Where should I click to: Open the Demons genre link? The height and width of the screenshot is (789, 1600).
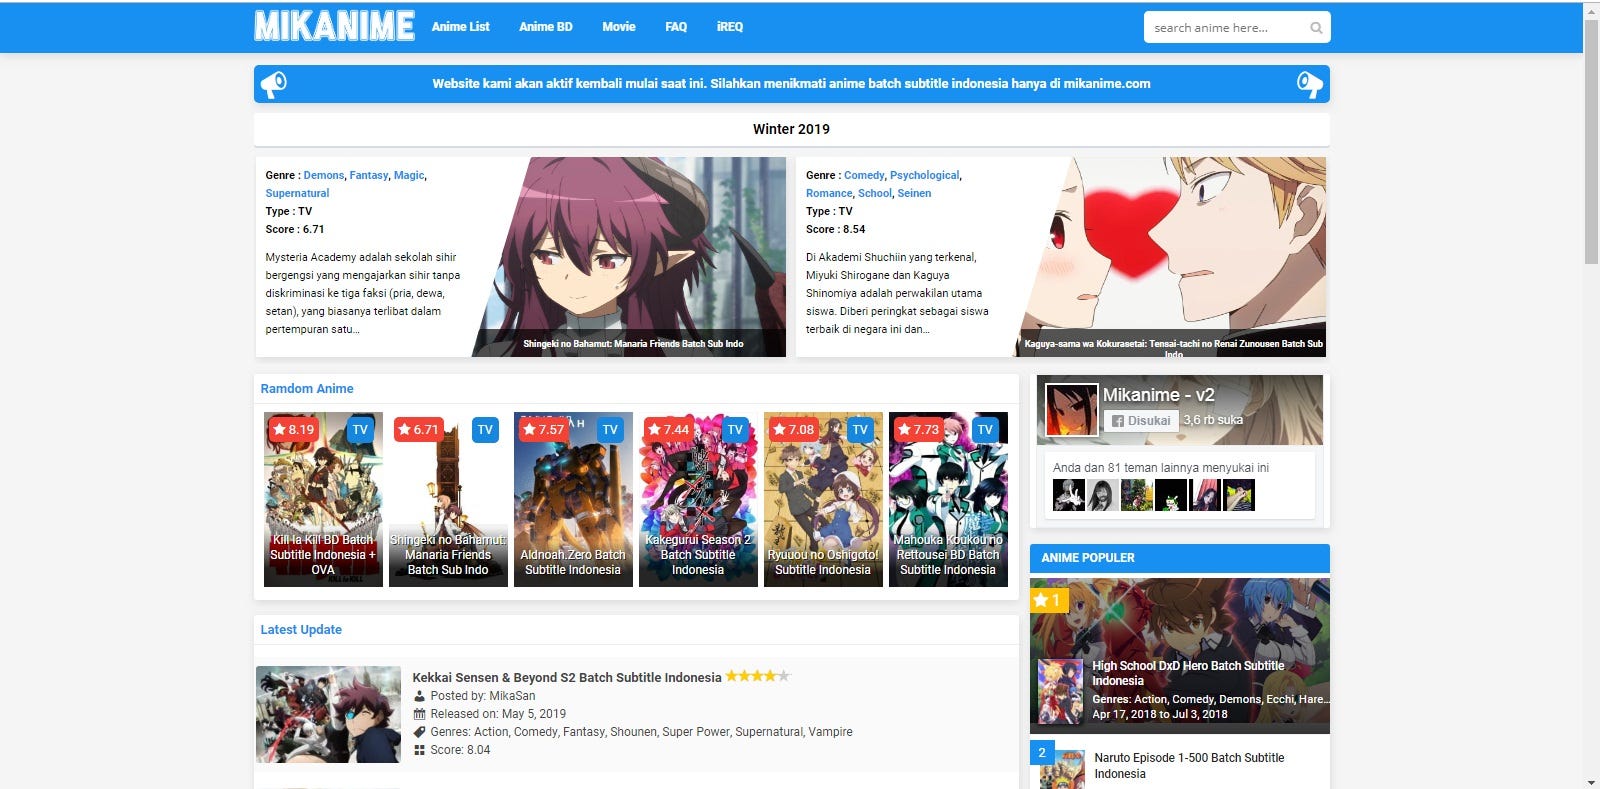coord(324,175)
